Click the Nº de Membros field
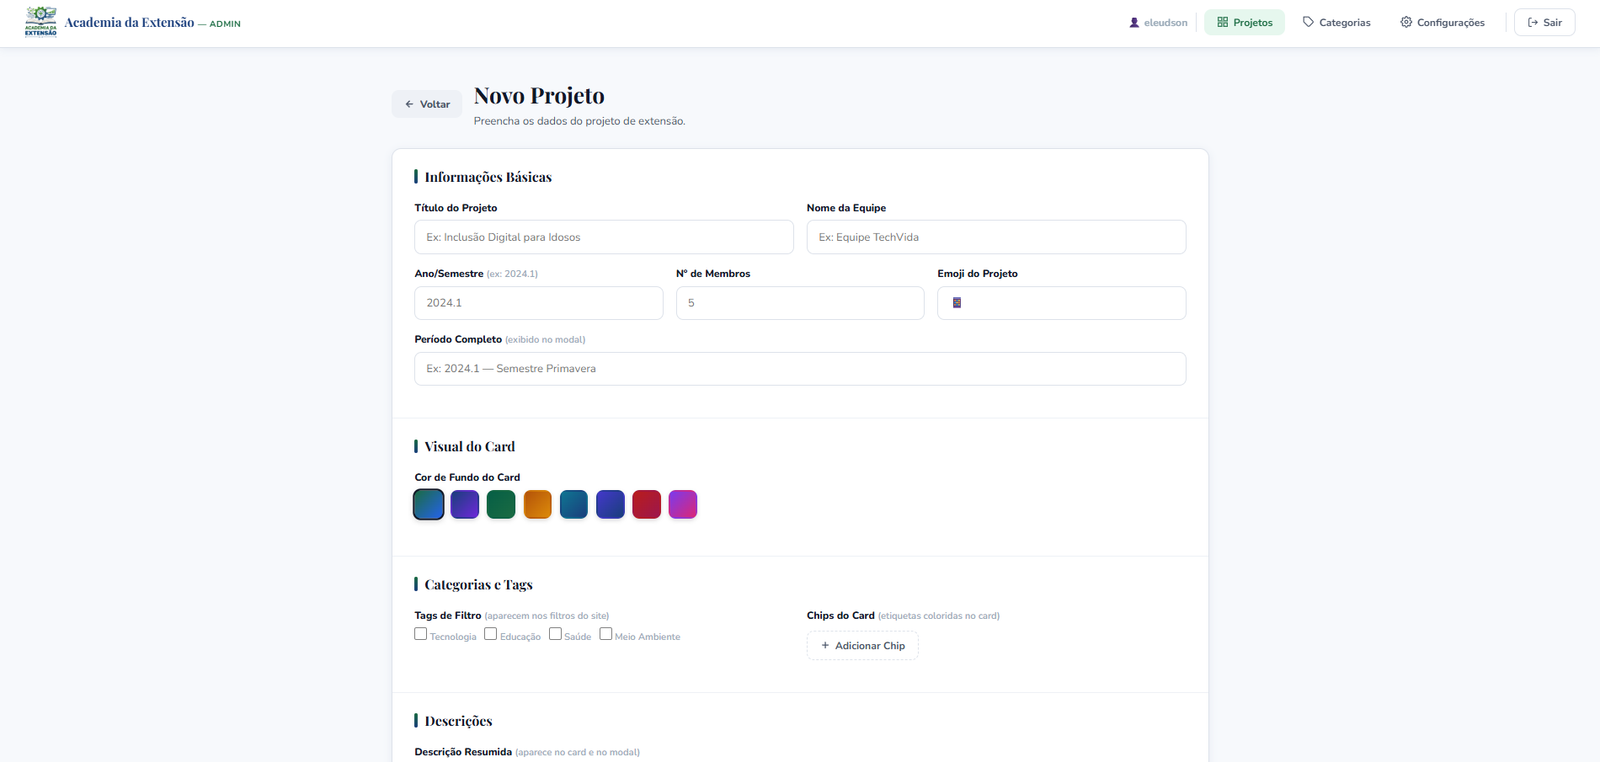The image size is (1600, 762). [x=800, y=303]
